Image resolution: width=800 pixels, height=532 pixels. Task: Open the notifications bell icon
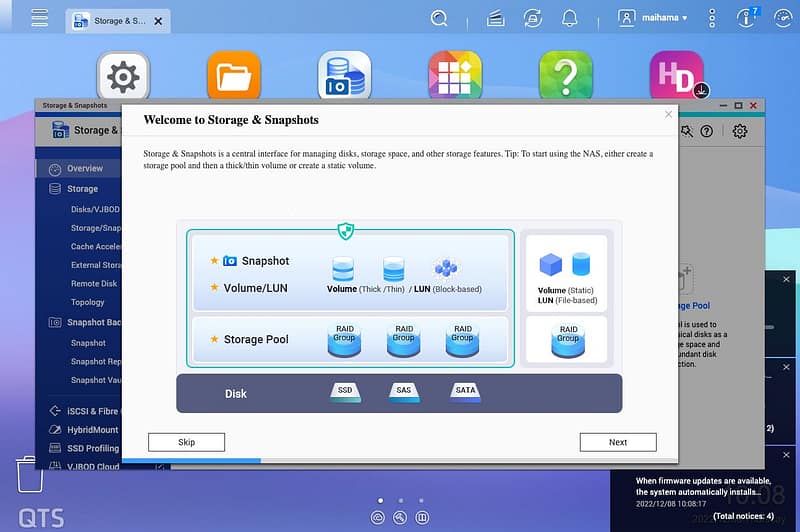[569, 19]
